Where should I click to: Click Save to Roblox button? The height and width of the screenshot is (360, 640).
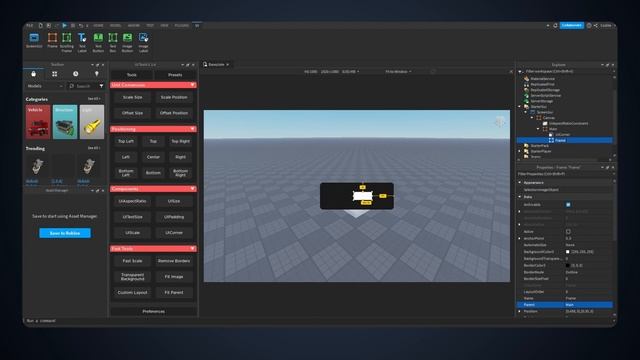(x=65, y=233)
